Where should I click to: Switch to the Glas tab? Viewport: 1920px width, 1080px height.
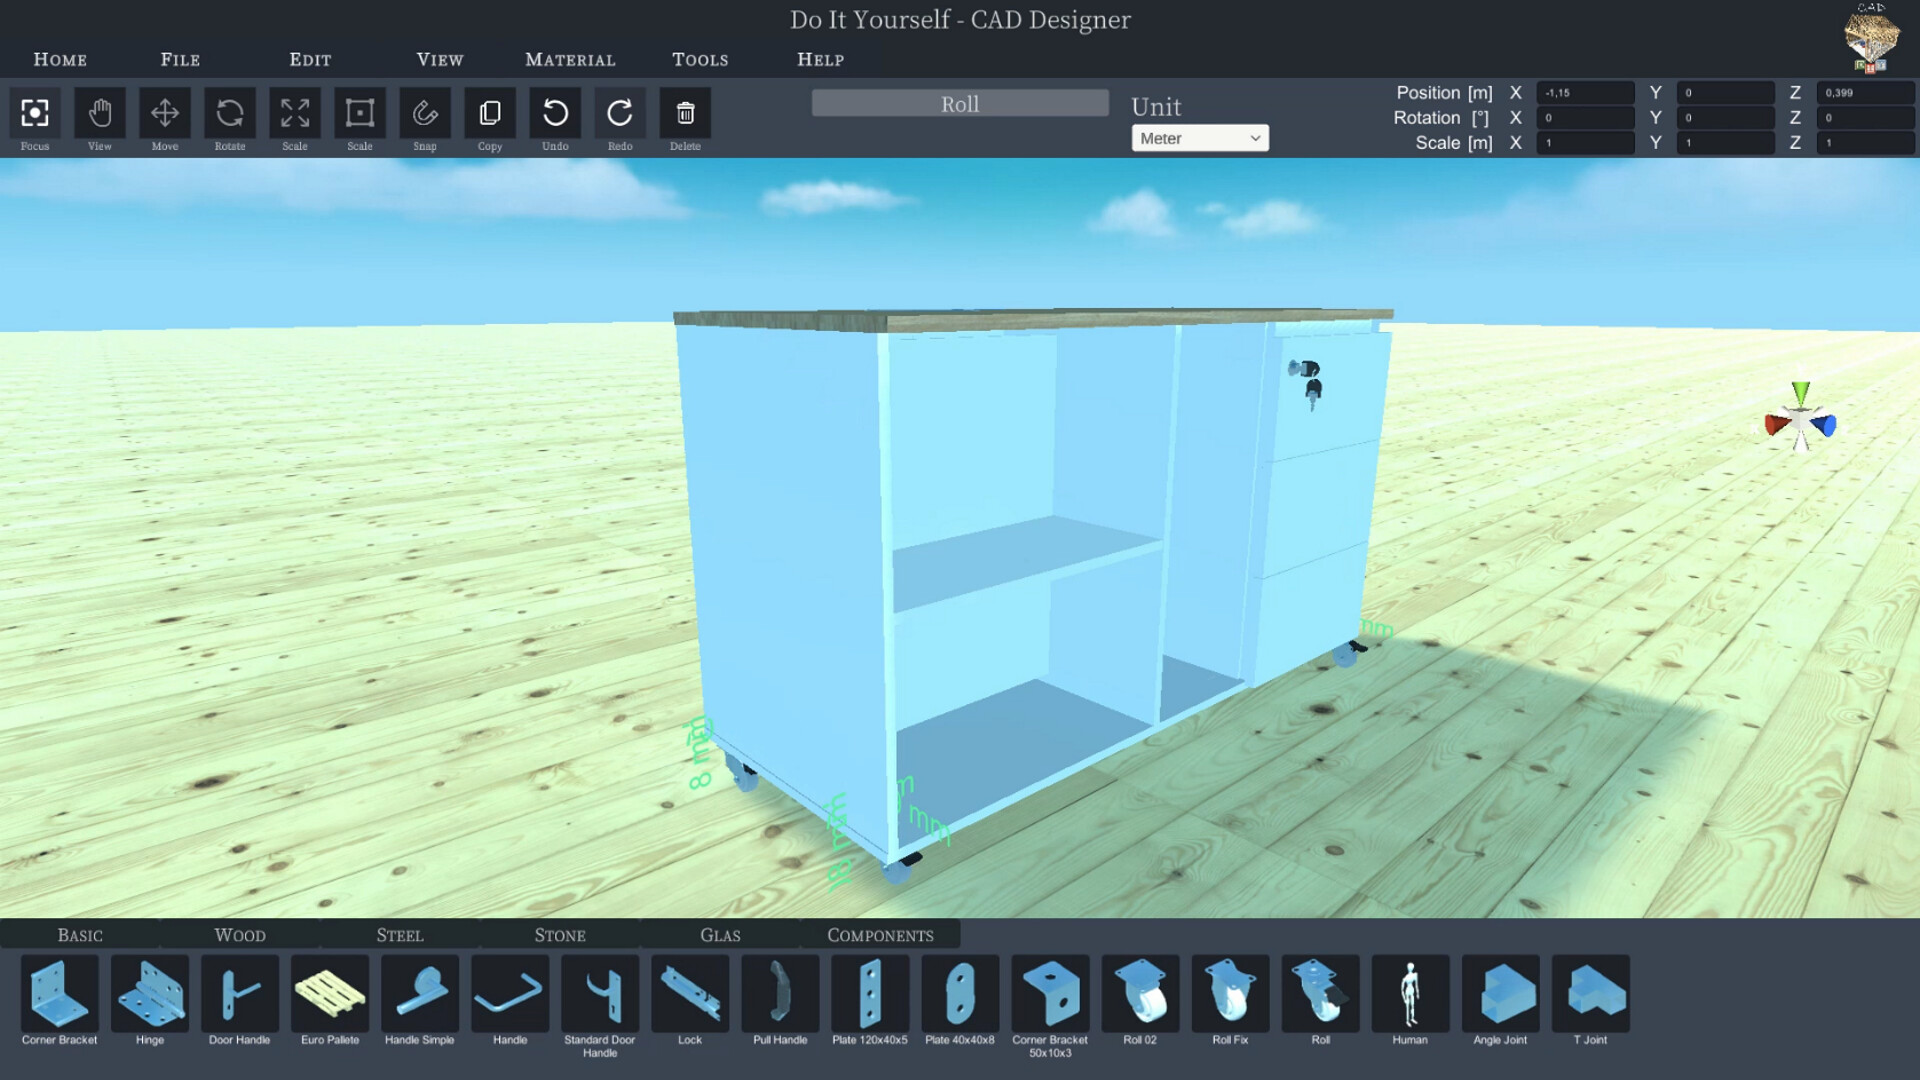tap(719, 934)
